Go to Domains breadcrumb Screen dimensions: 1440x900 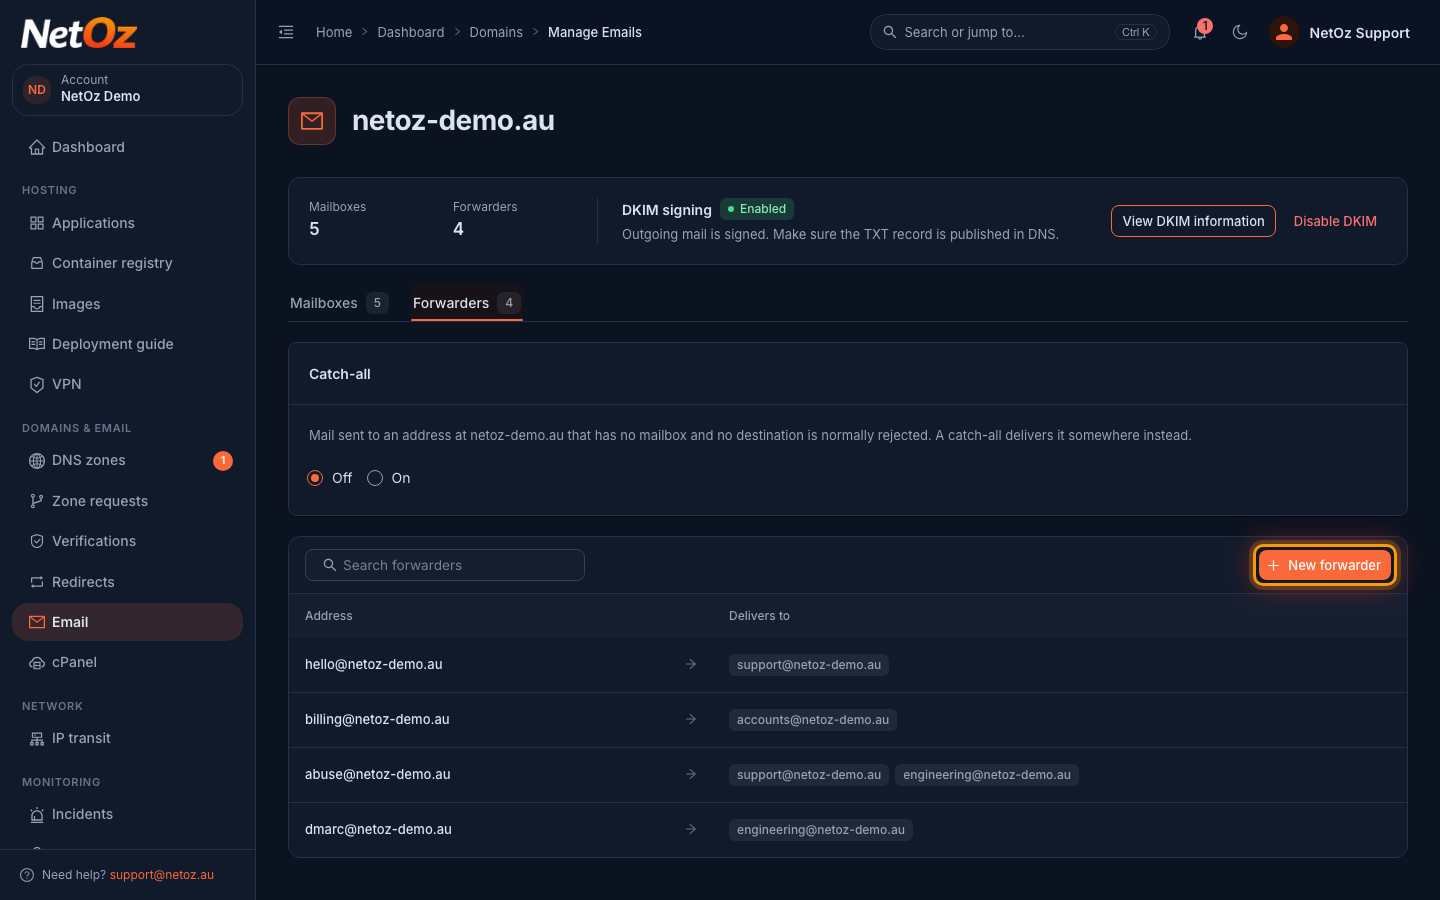pyautogui.click(x=496, y=32)
